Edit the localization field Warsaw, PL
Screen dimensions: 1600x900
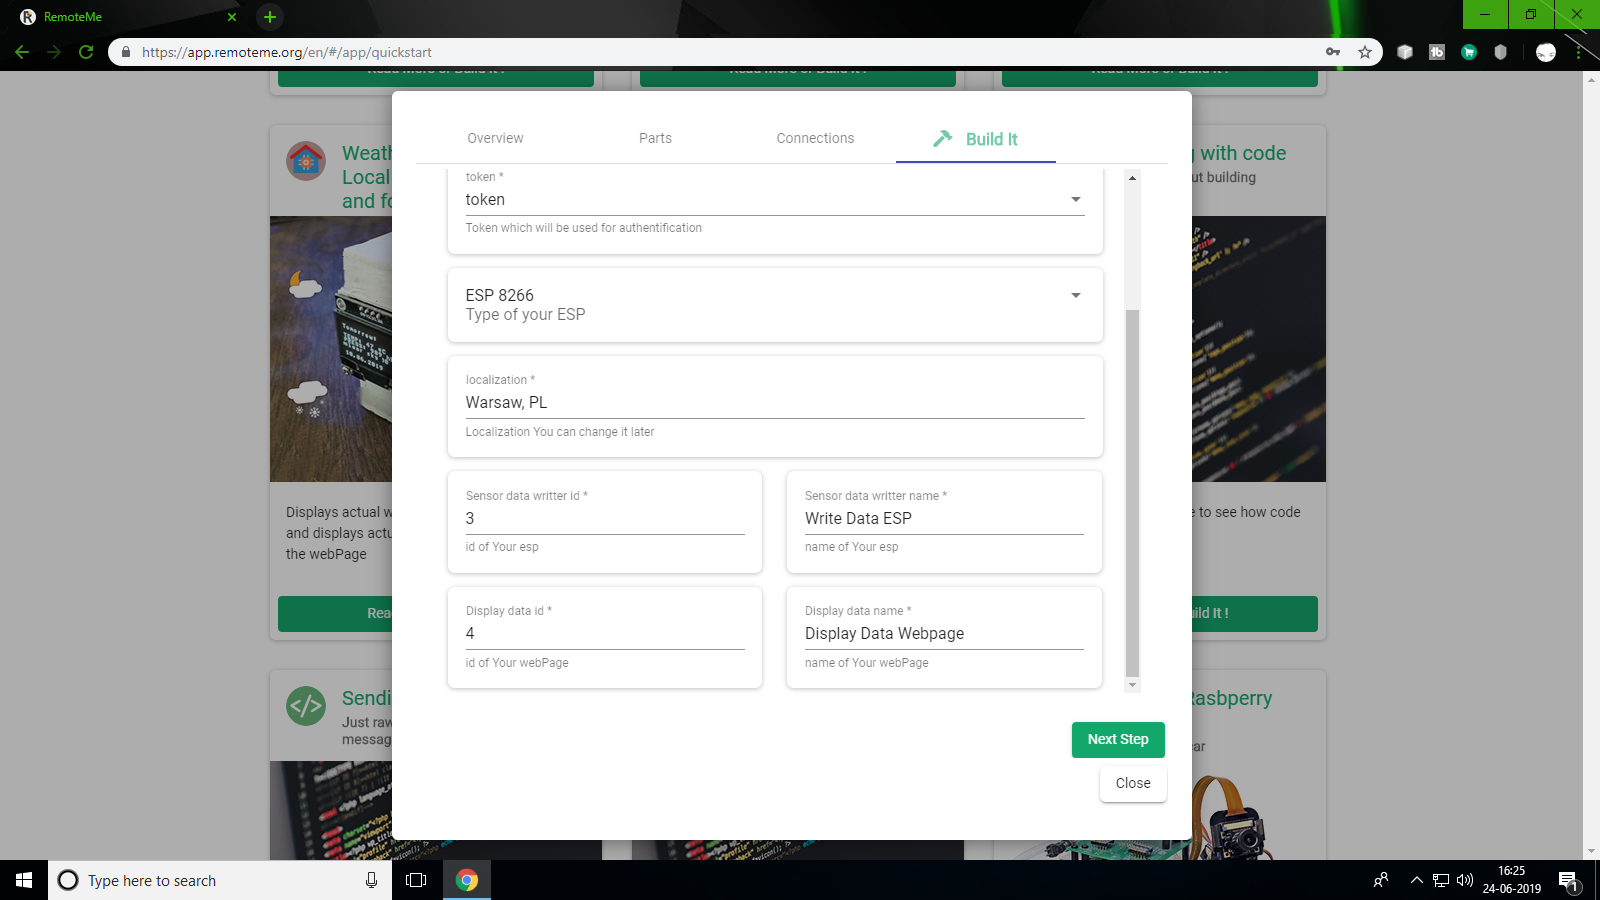(x=775, y=402)
